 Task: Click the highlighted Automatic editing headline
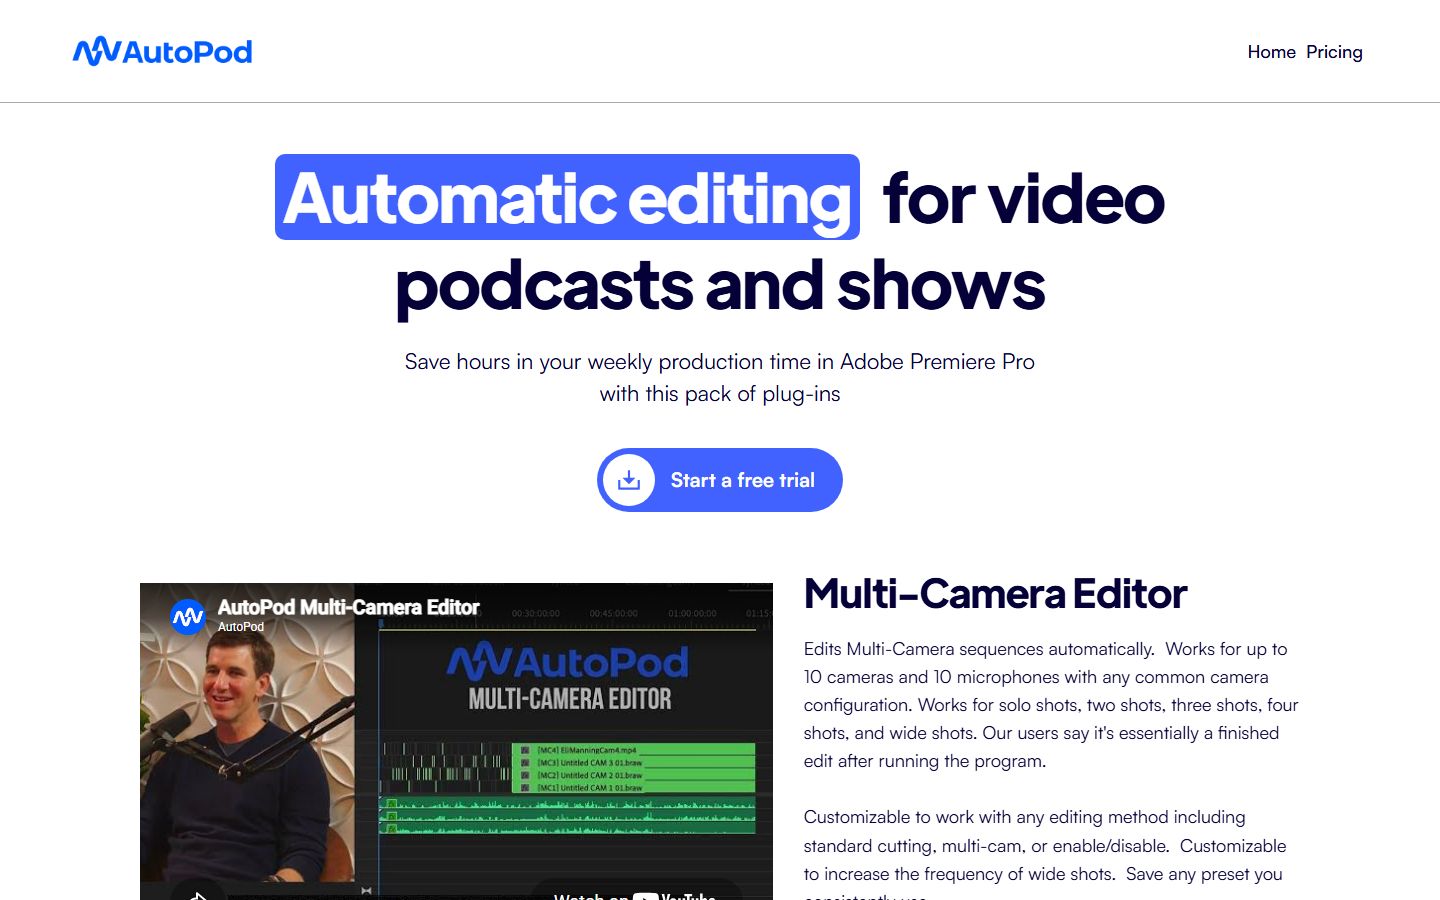pos(567,197)
